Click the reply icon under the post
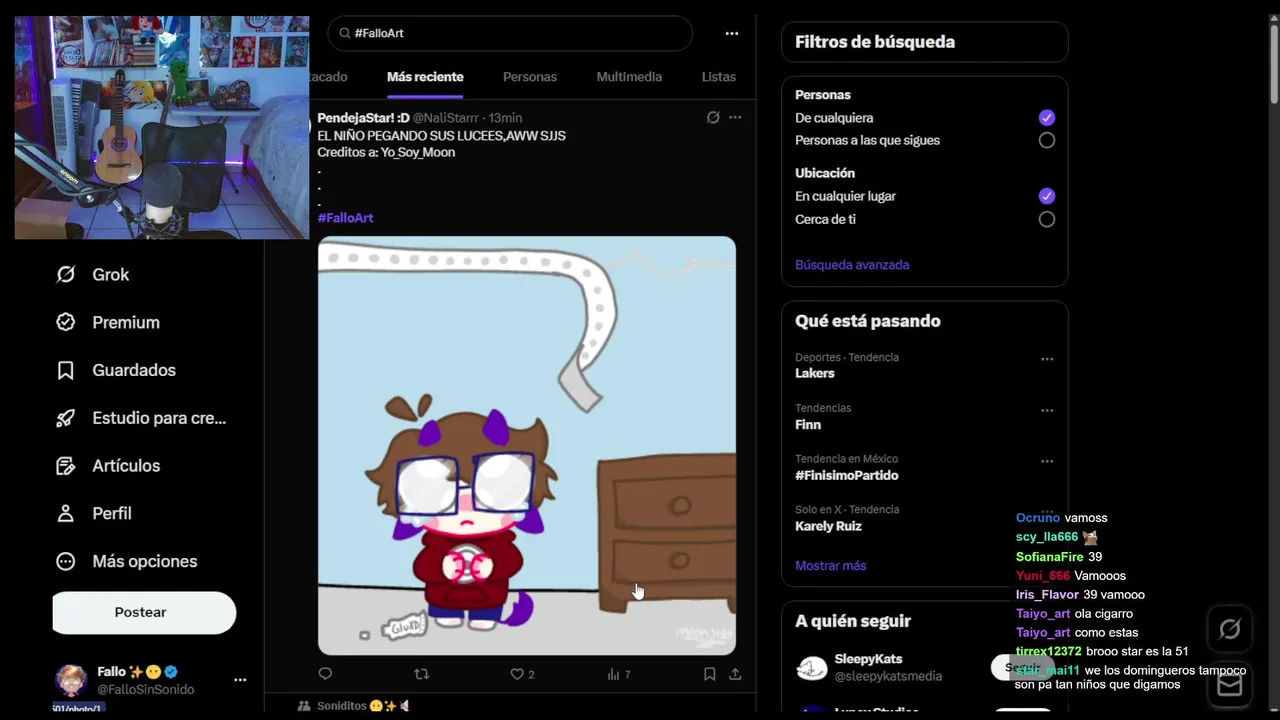This screenshot has width=1280, height=720. (x=325, y=674)
